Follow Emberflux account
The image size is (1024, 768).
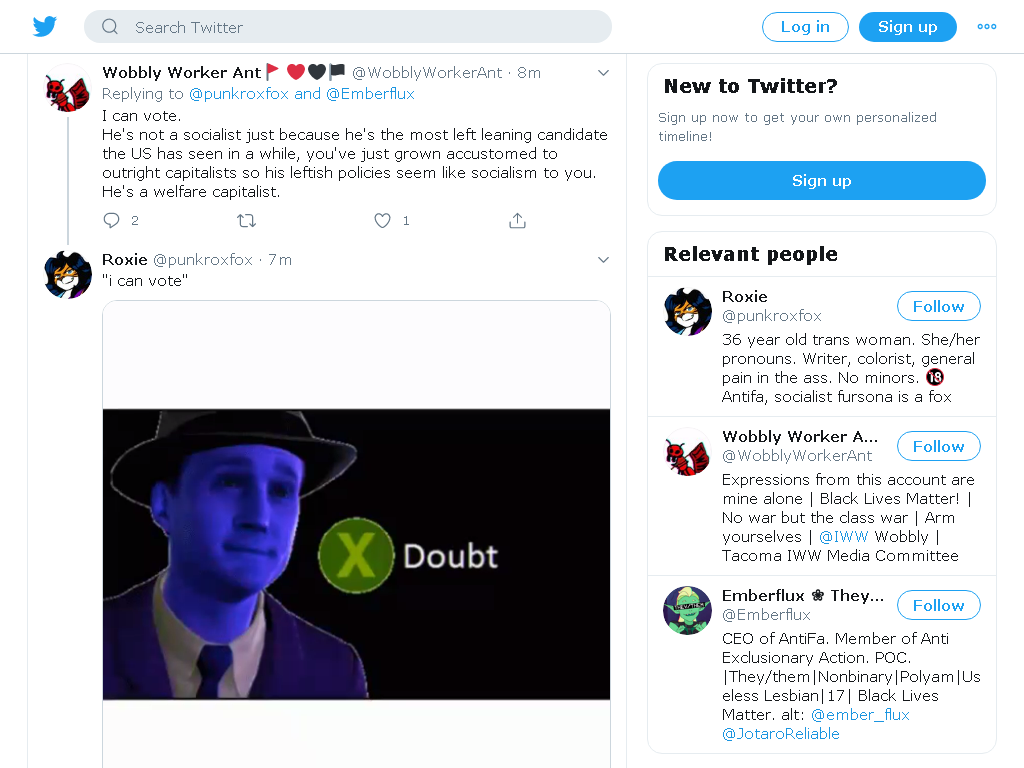(938, 605)
